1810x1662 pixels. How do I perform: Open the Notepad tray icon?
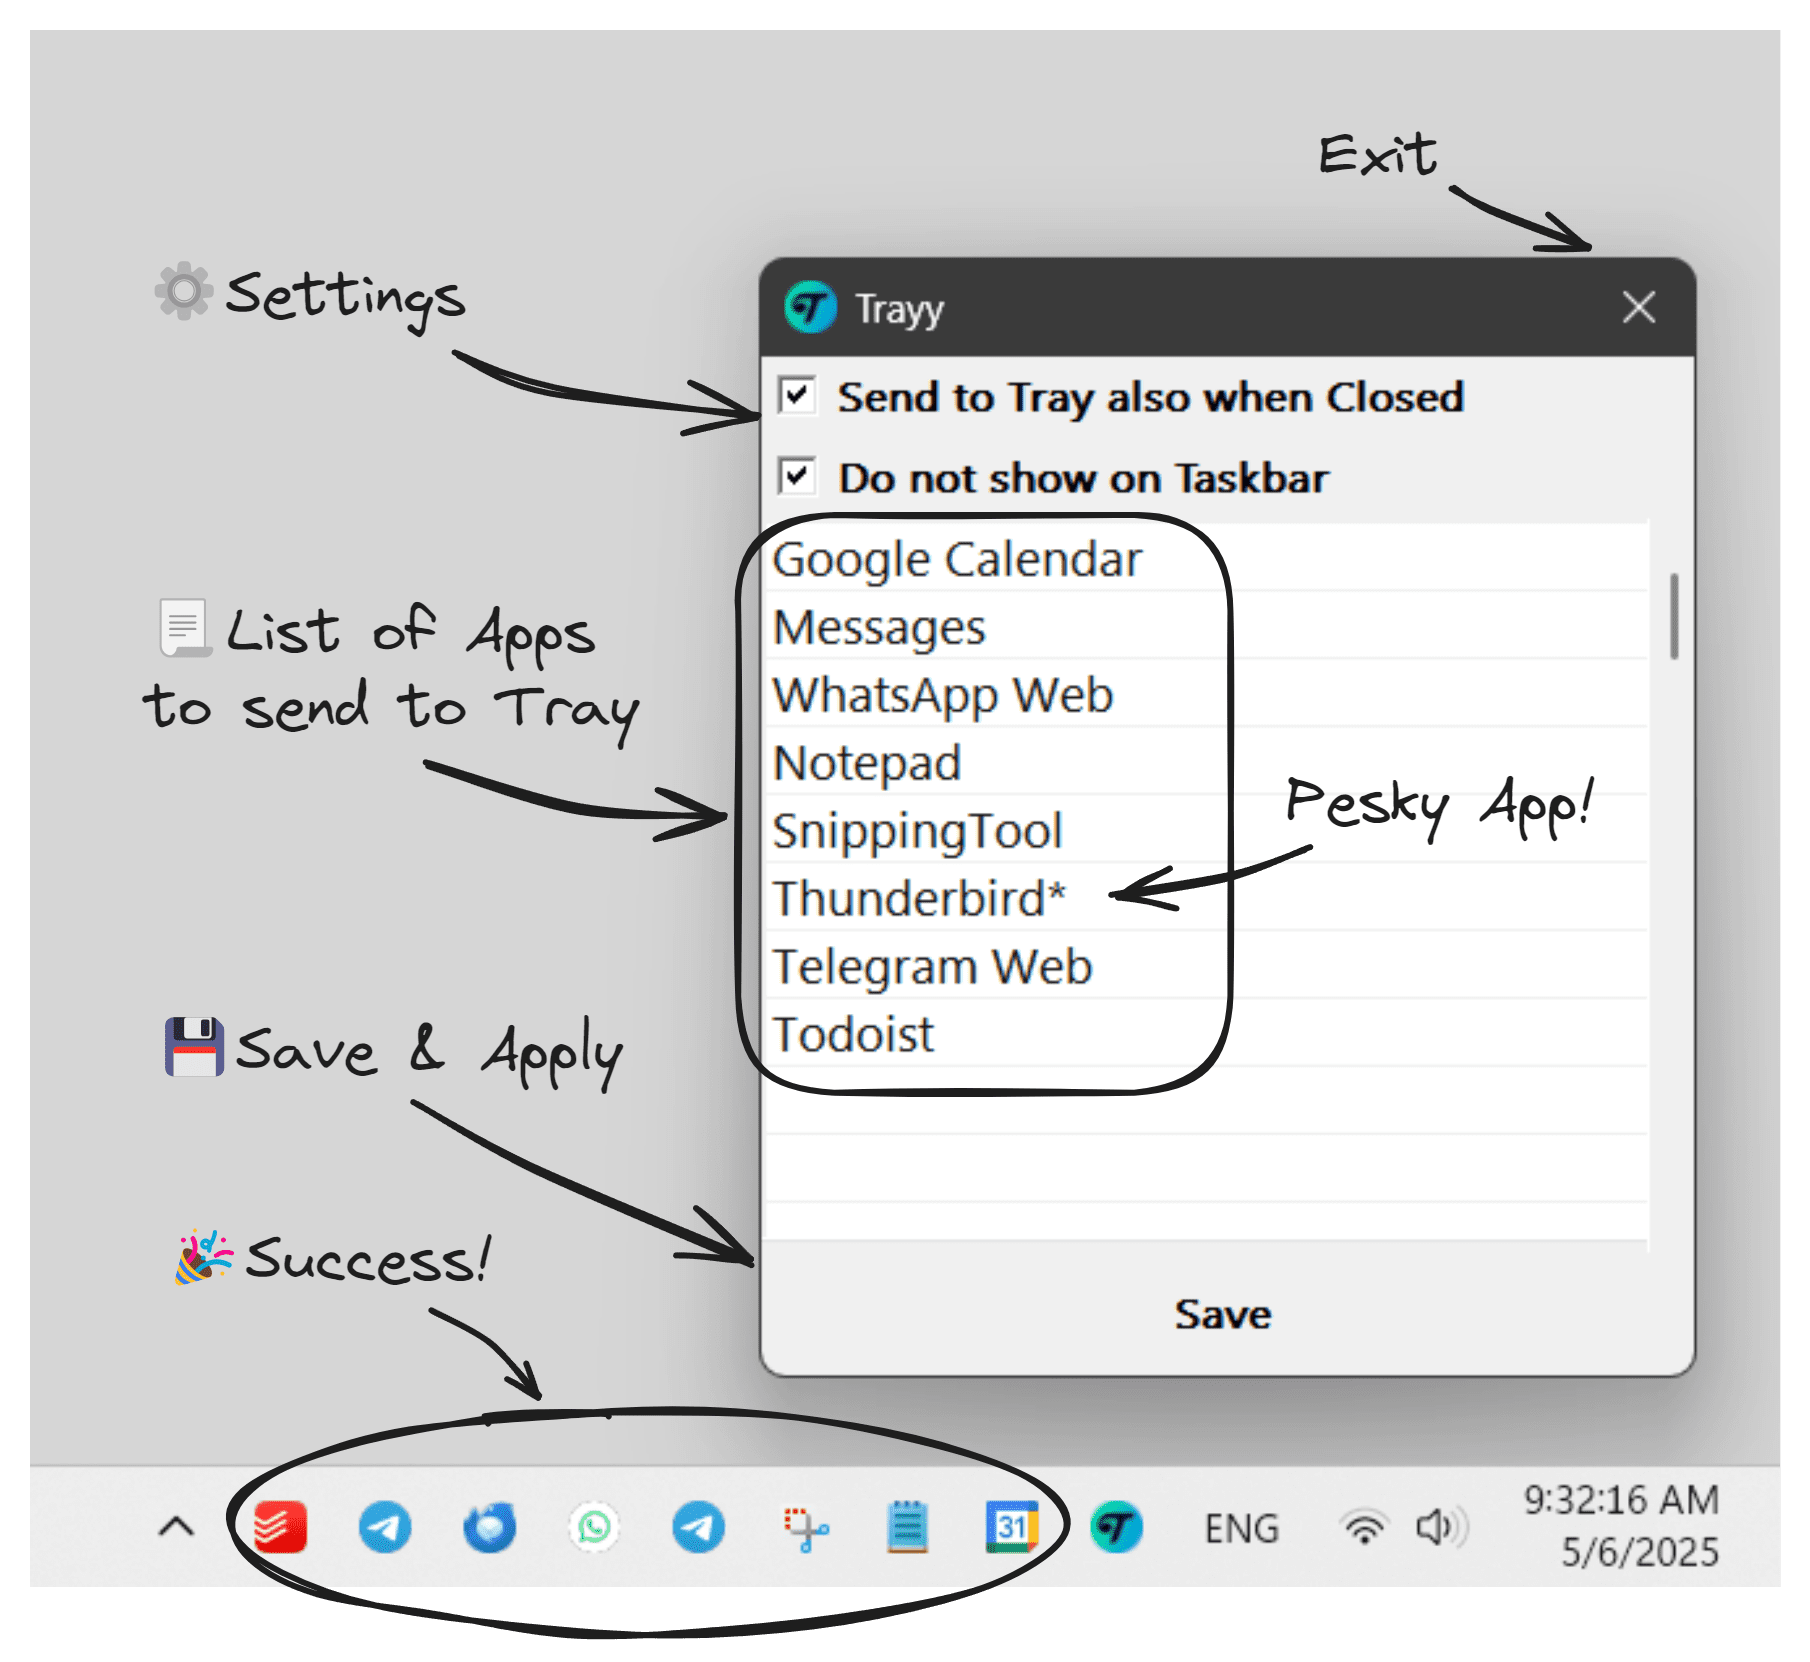pos(908,1527)
